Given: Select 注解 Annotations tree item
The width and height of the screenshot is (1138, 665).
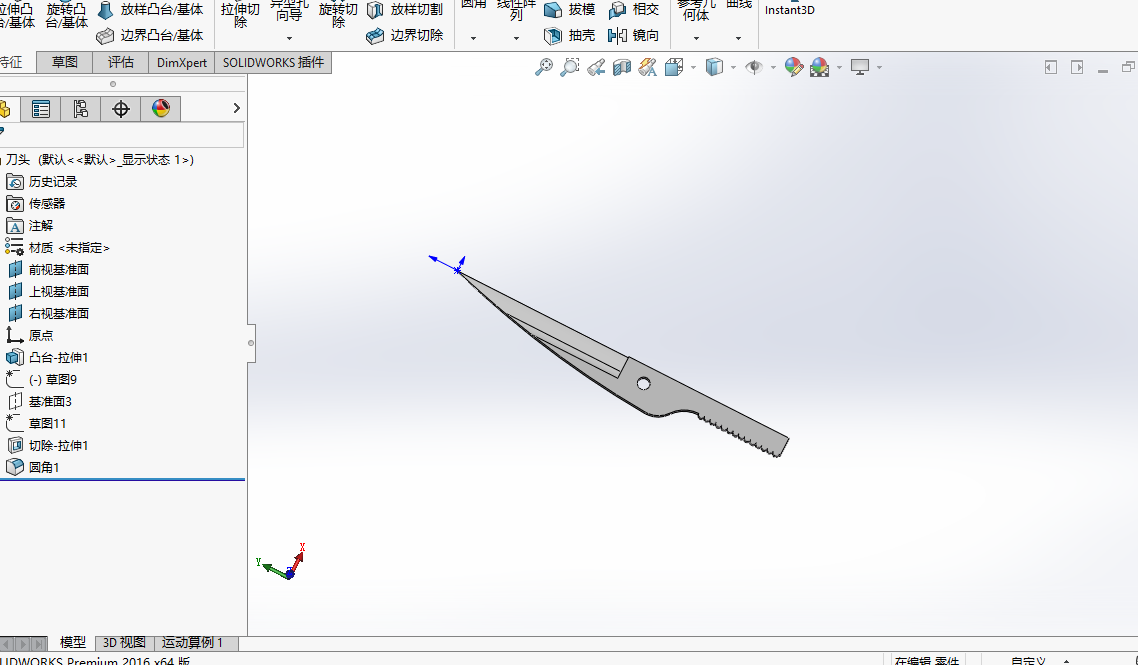Looking at the screenshot, I should point(41,226).
